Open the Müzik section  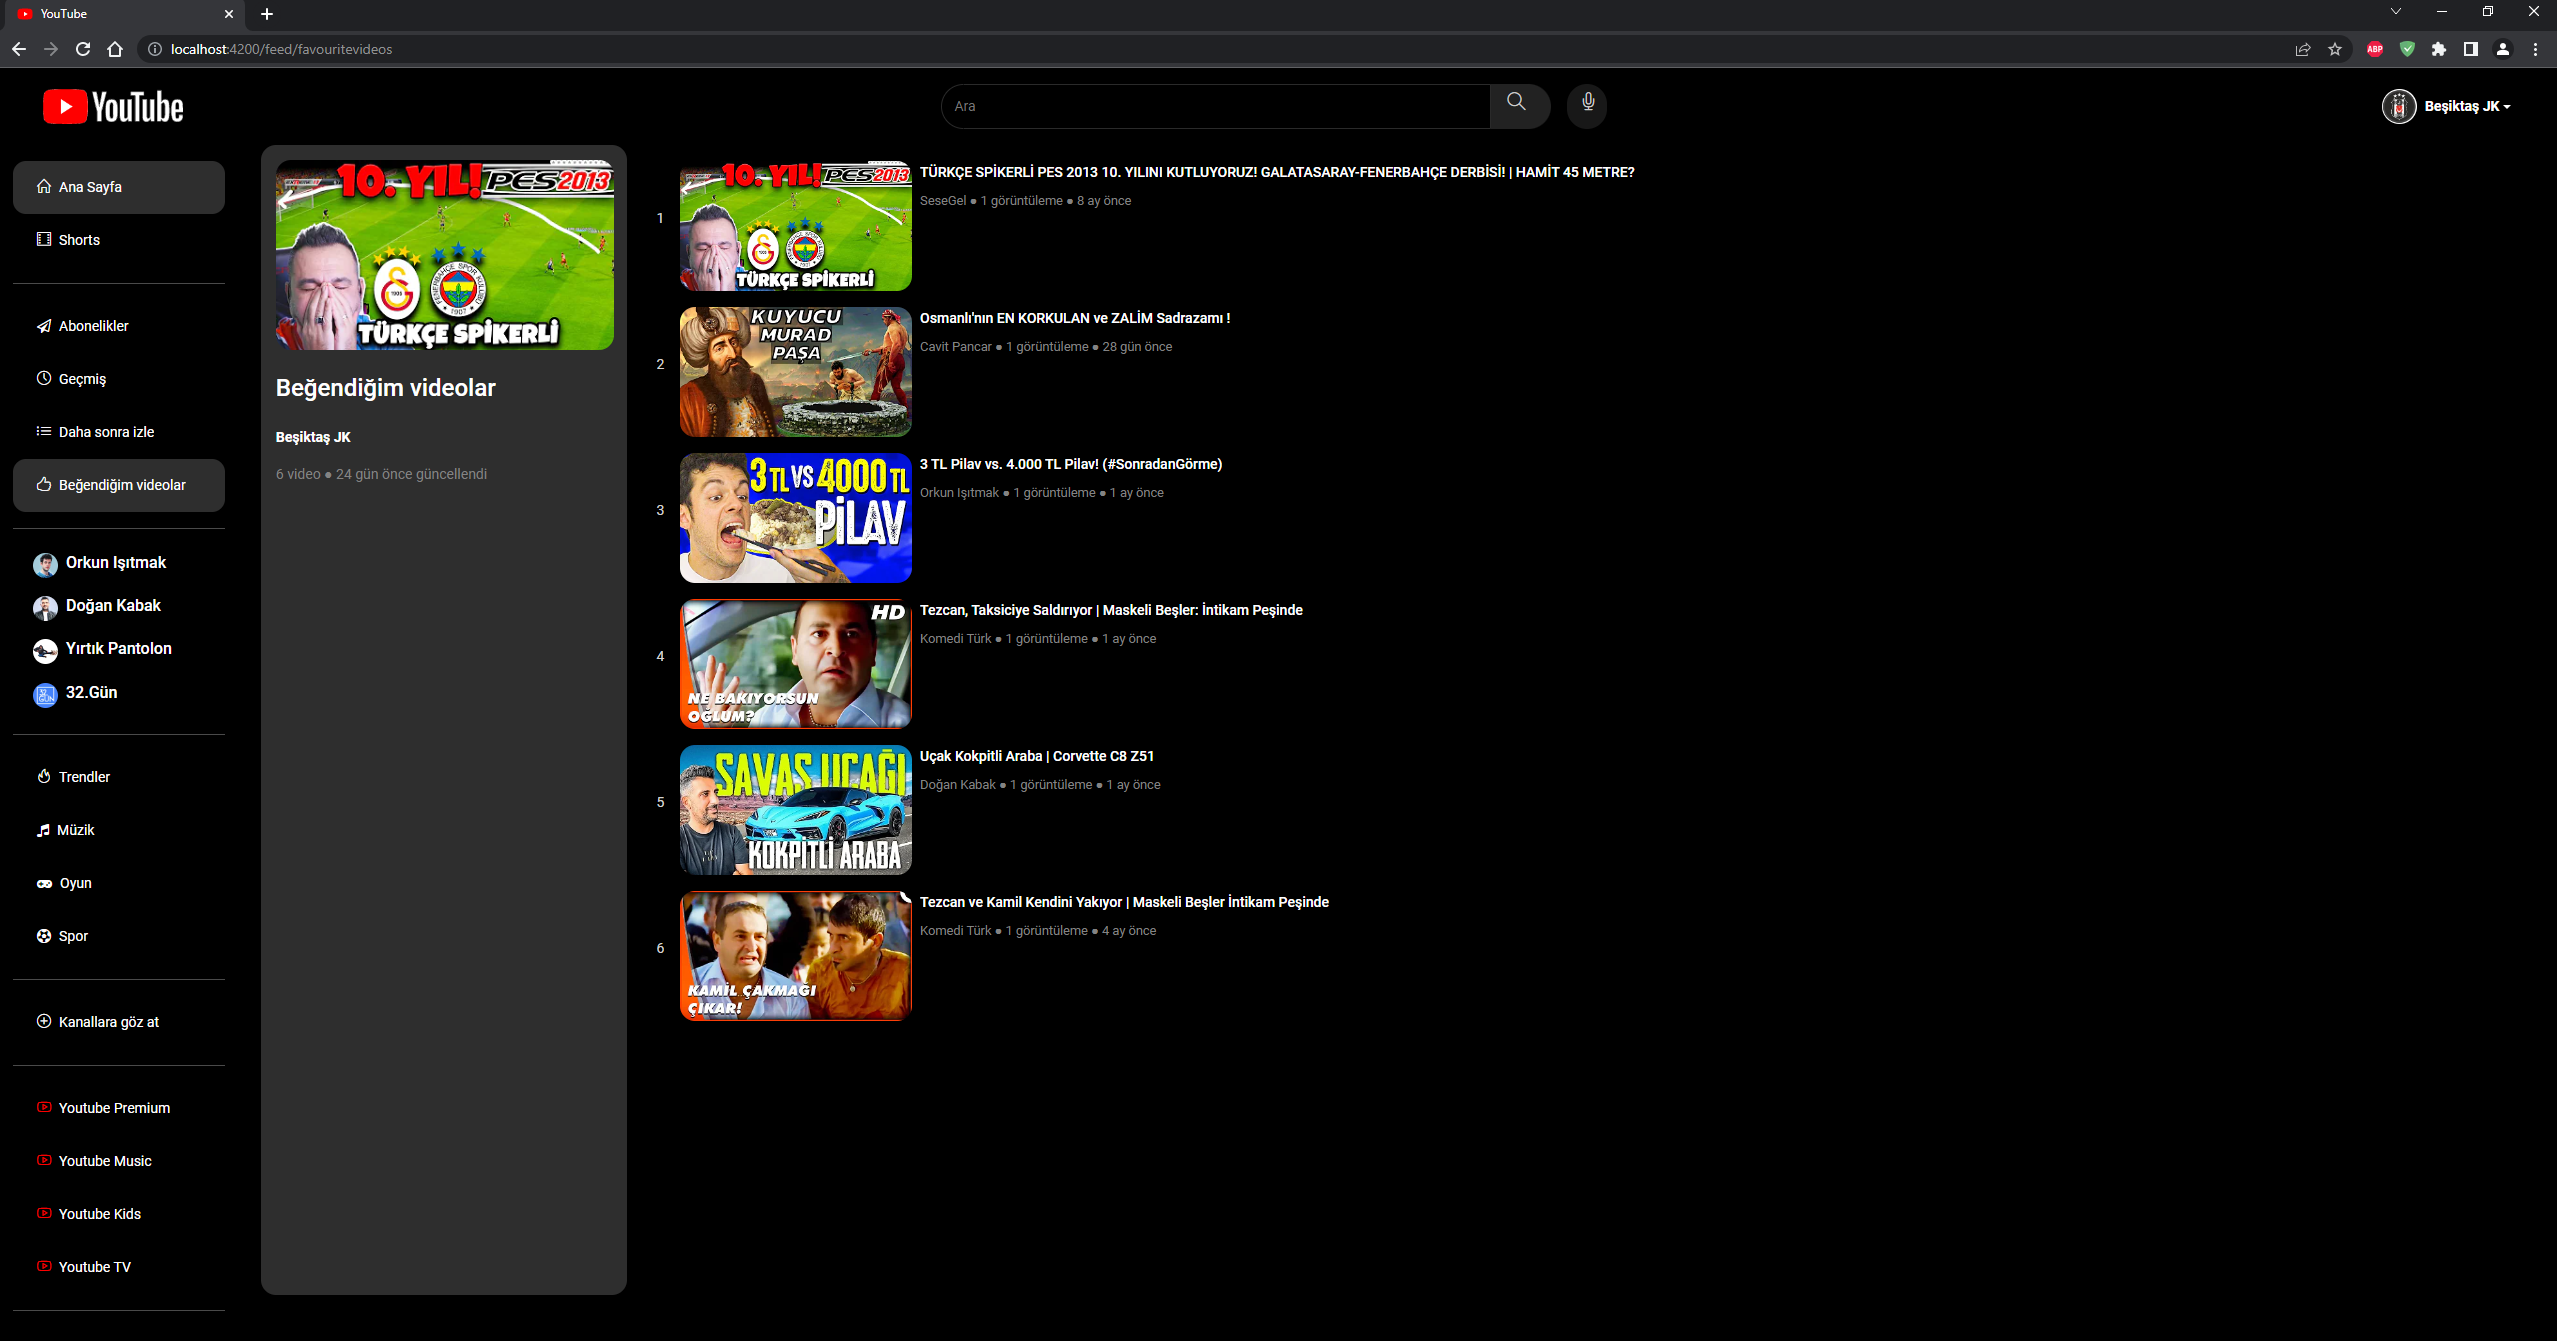click(x=76, y=830)
